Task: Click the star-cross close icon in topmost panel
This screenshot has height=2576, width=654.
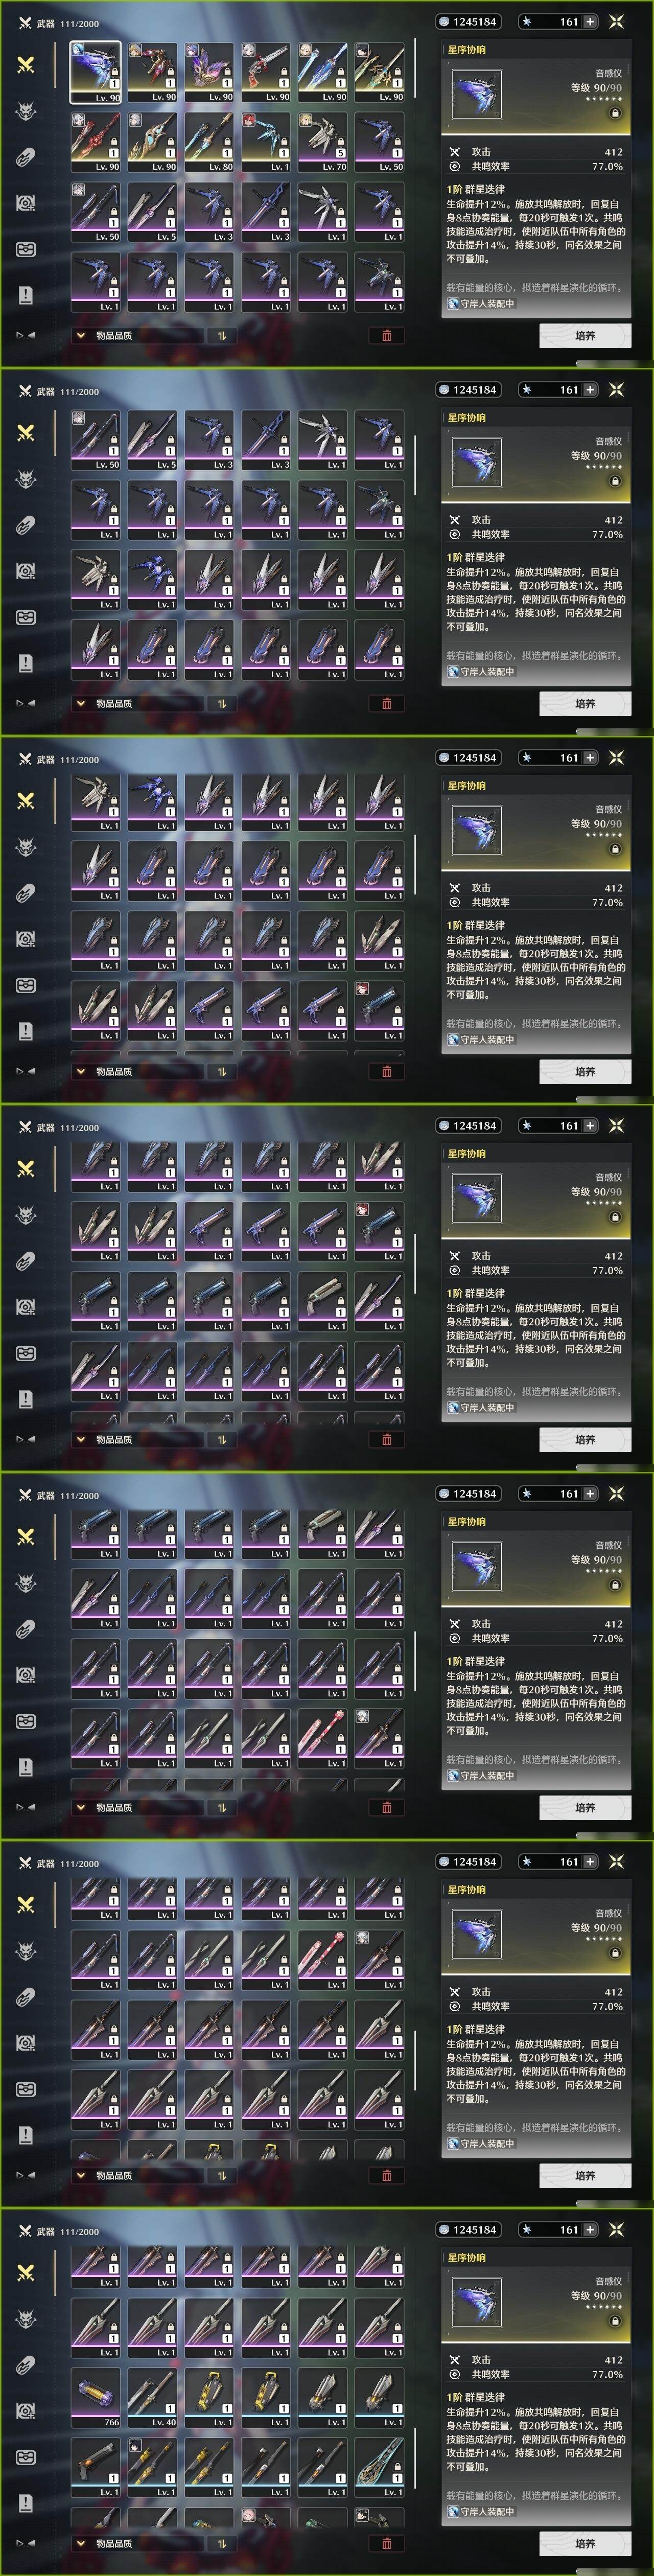Action: point(616,21)
